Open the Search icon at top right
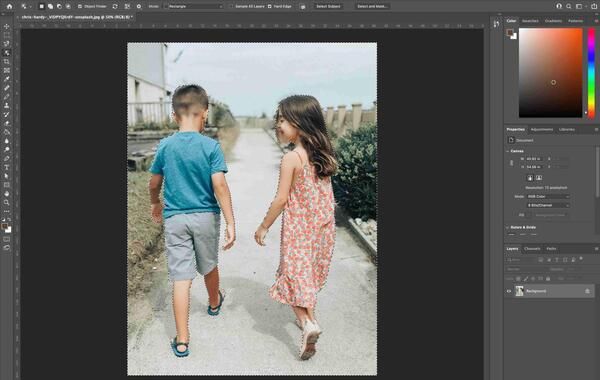This screenshot has width=600, height=380. click(569, 7)
